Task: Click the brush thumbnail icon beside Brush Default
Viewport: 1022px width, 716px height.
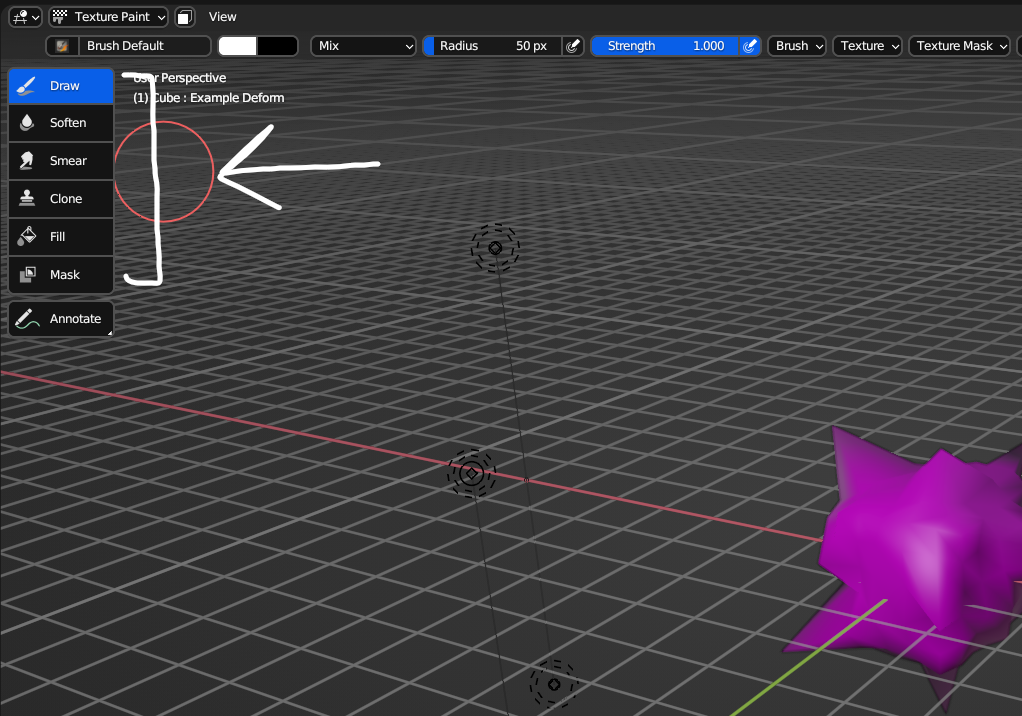Action: tap(63, 46)
